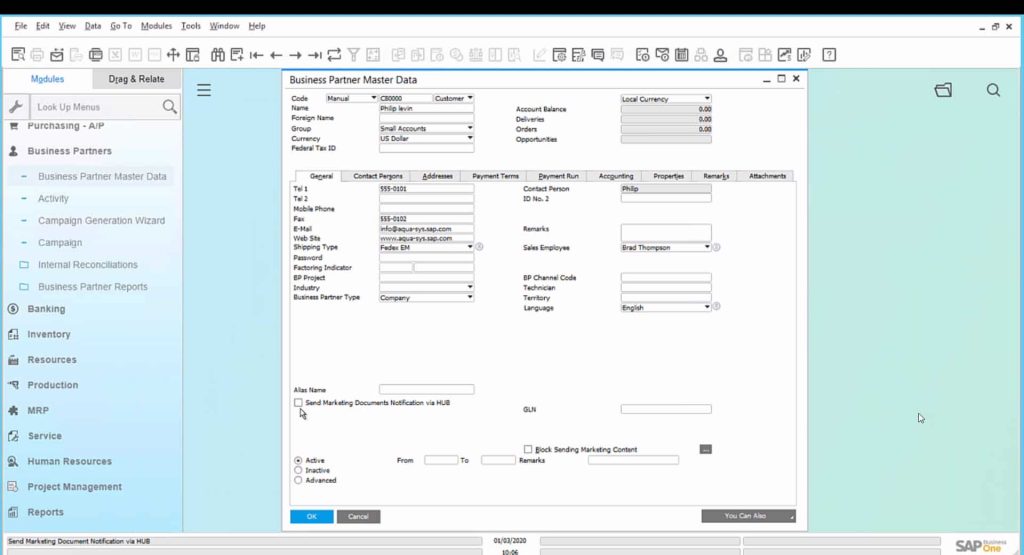Screen dimensions: 1024x555
Task: Open Print Preview from the toolbar
Action: point(18,55)
